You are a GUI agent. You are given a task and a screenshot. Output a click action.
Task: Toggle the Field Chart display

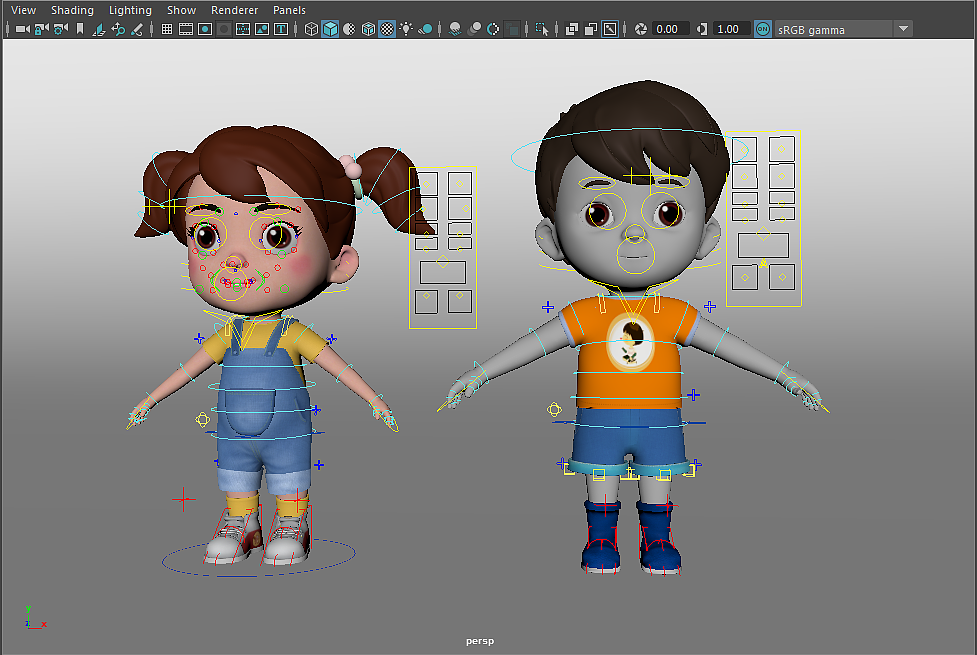(x=243, y=29)
